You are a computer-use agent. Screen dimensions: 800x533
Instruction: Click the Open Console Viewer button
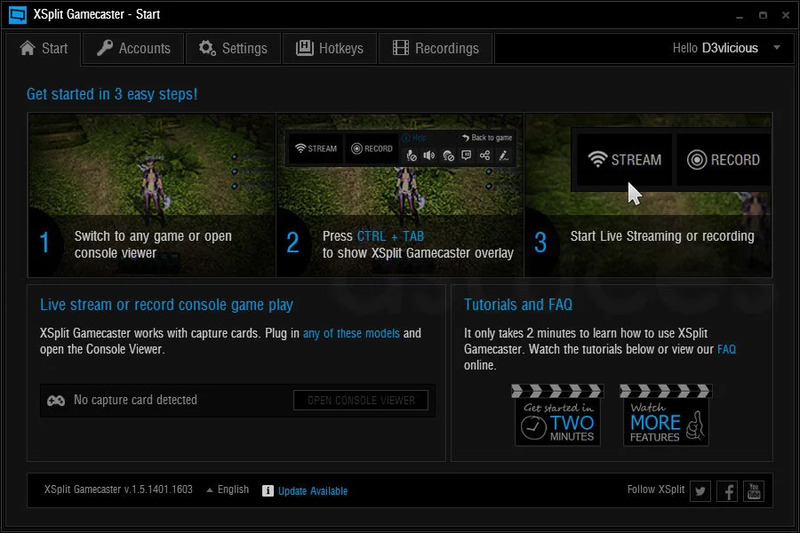point(361,400)
